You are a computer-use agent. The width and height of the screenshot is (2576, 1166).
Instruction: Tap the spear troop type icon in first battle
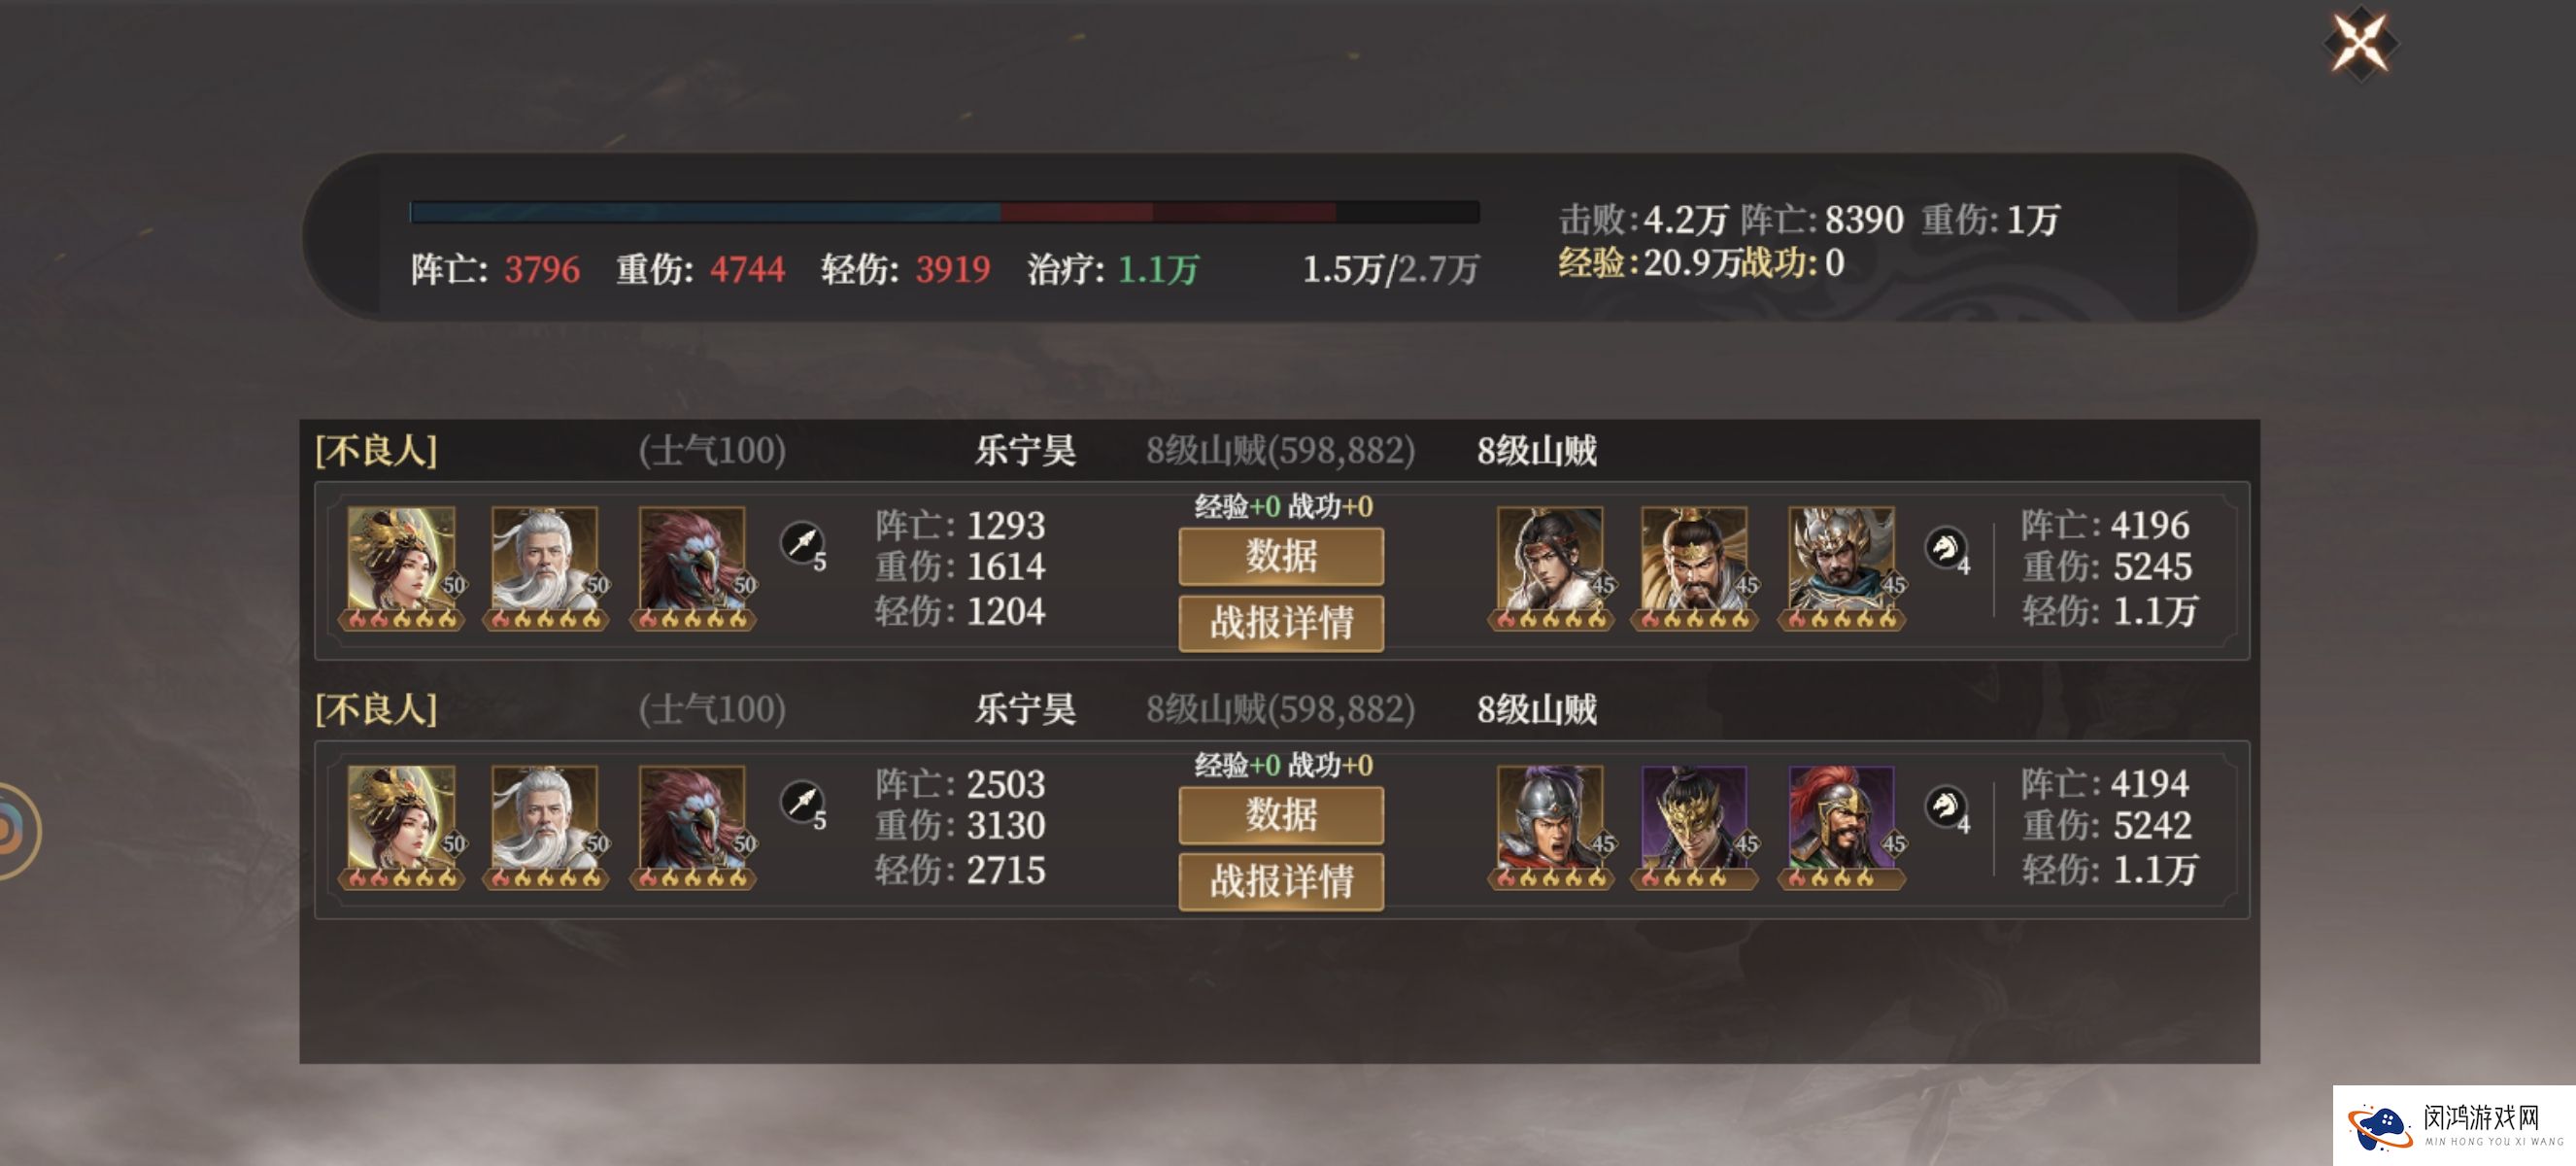click(x=803, y=545)
